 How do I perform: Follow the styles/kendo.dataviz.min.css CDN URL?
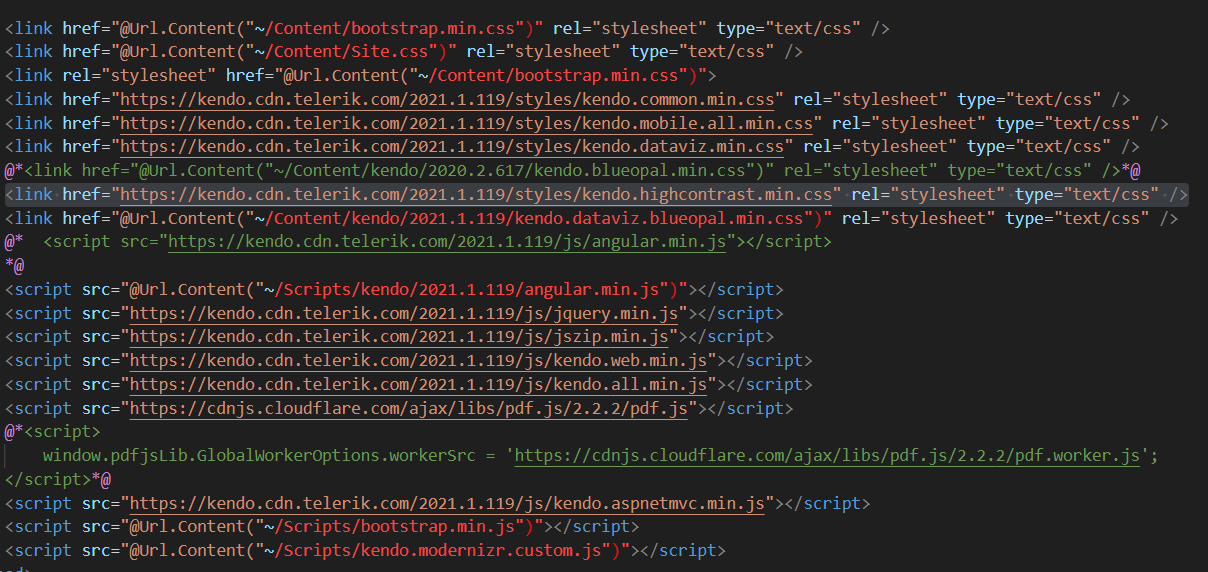click(452, 146)
